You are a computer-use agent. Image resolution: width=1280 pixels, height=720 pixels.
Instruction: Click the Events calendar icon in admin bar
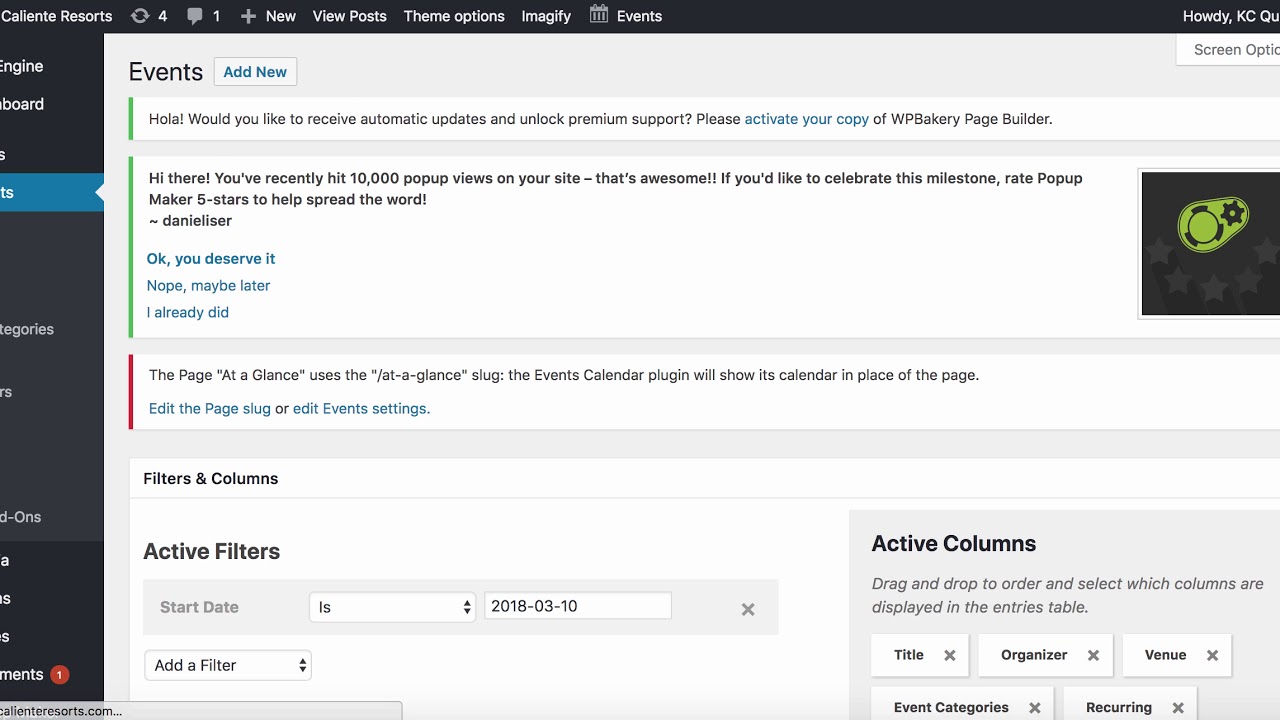pyautogui.click(x=599, y=15)
